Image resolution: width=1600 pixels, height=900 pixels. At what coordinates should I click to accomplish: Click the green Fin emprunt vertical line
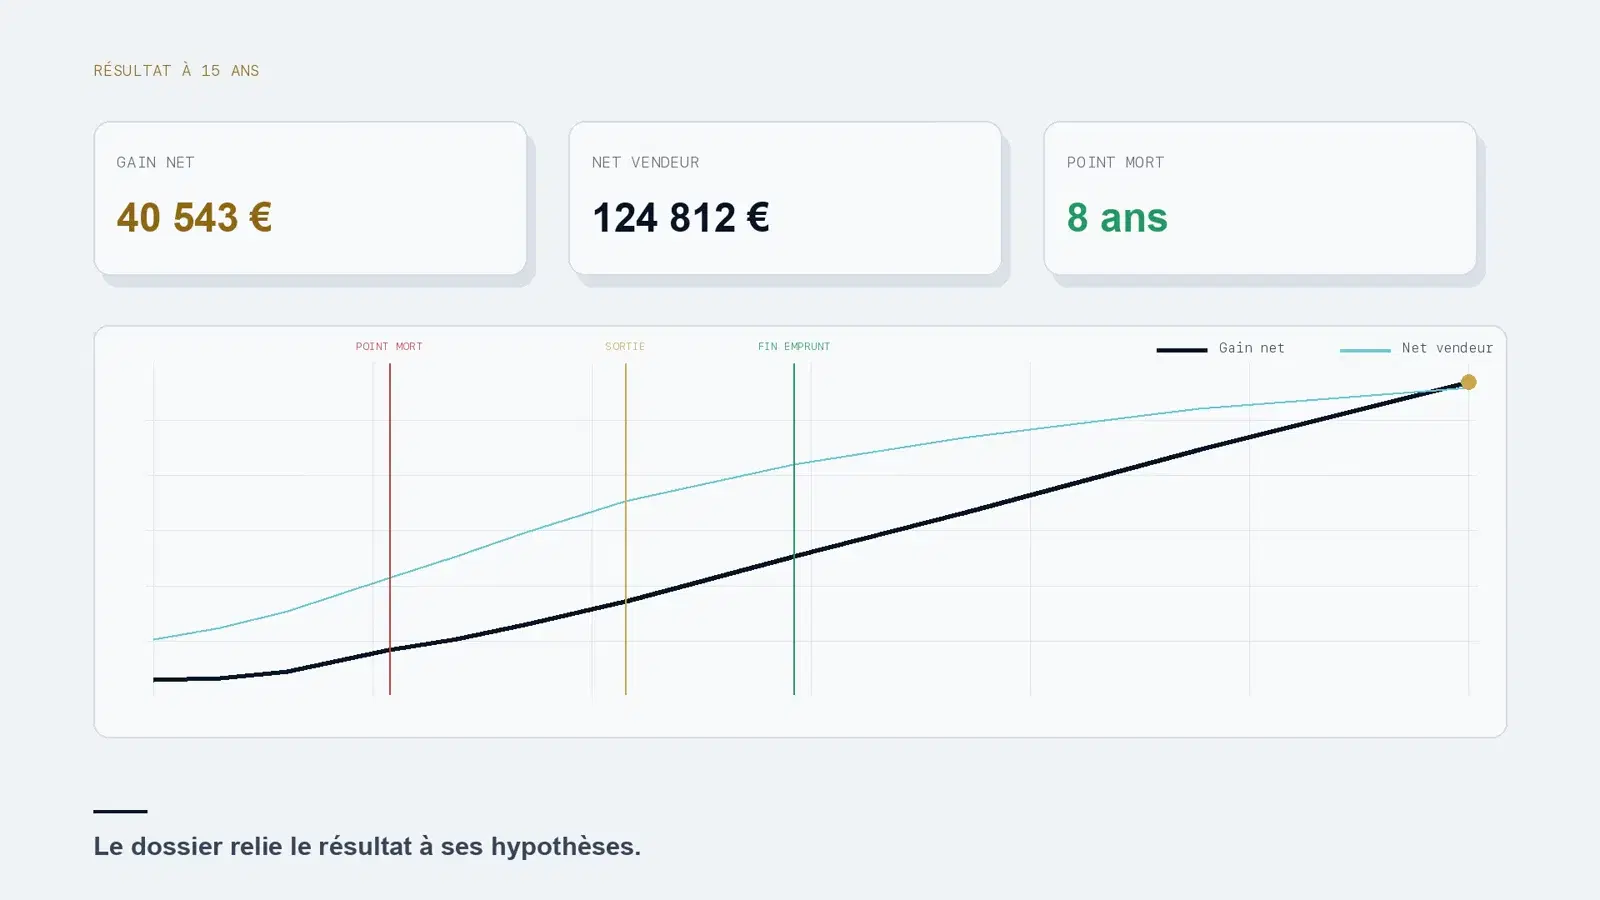(794, 528)
